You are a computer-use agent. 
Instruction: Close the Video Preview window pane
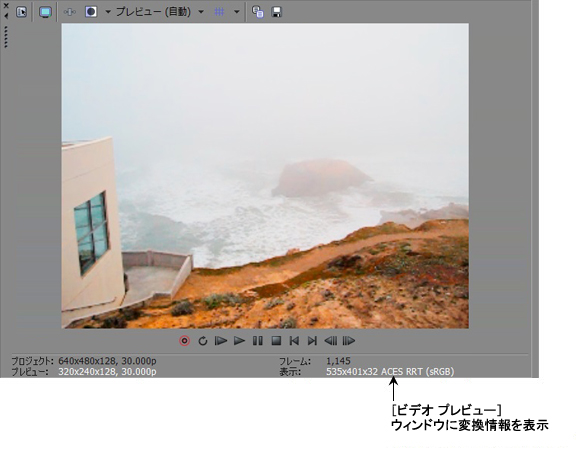click(x=6, y=6)
